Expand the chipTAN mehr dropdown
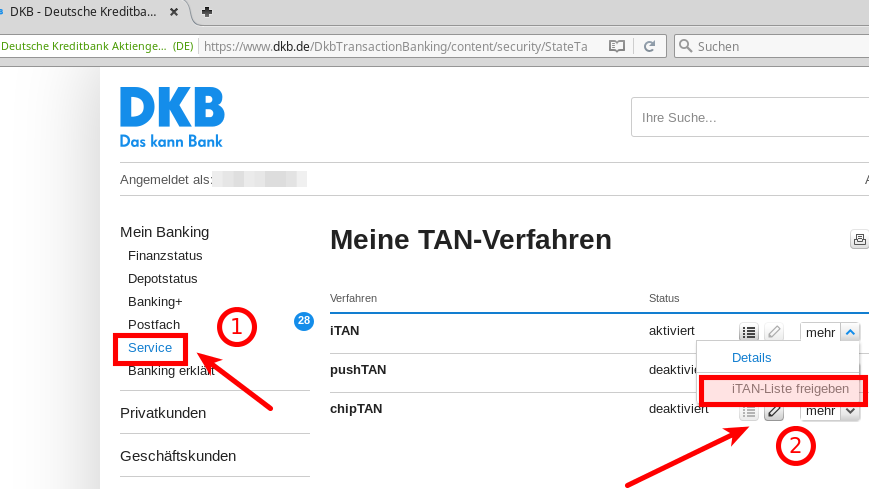The image size is (869, 489). click(850, 411)
